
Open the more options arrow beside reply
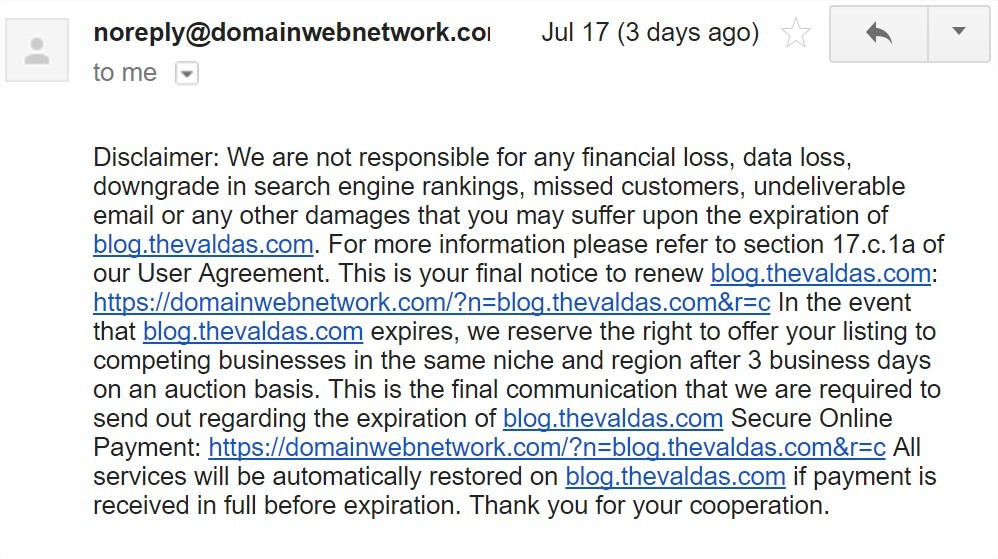tap(959, 33)
